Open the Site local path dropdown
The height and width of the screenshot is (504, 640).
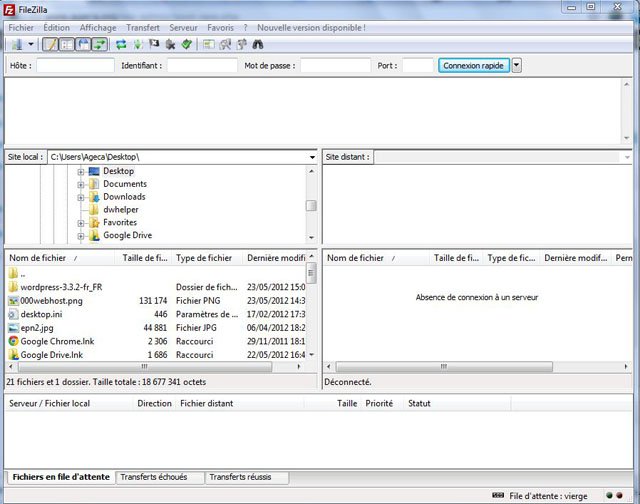point(312,157)
